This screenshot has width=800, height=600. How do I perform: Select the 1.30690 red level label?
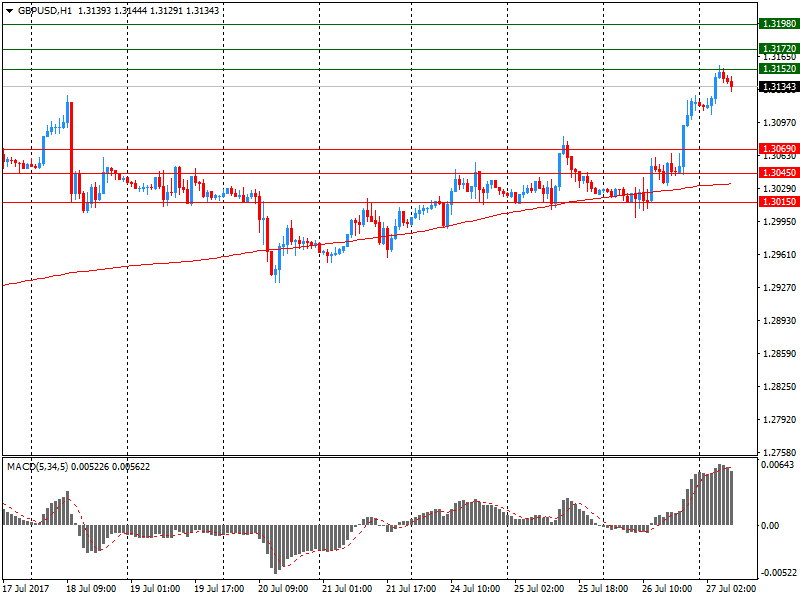(x=779, y=149)
